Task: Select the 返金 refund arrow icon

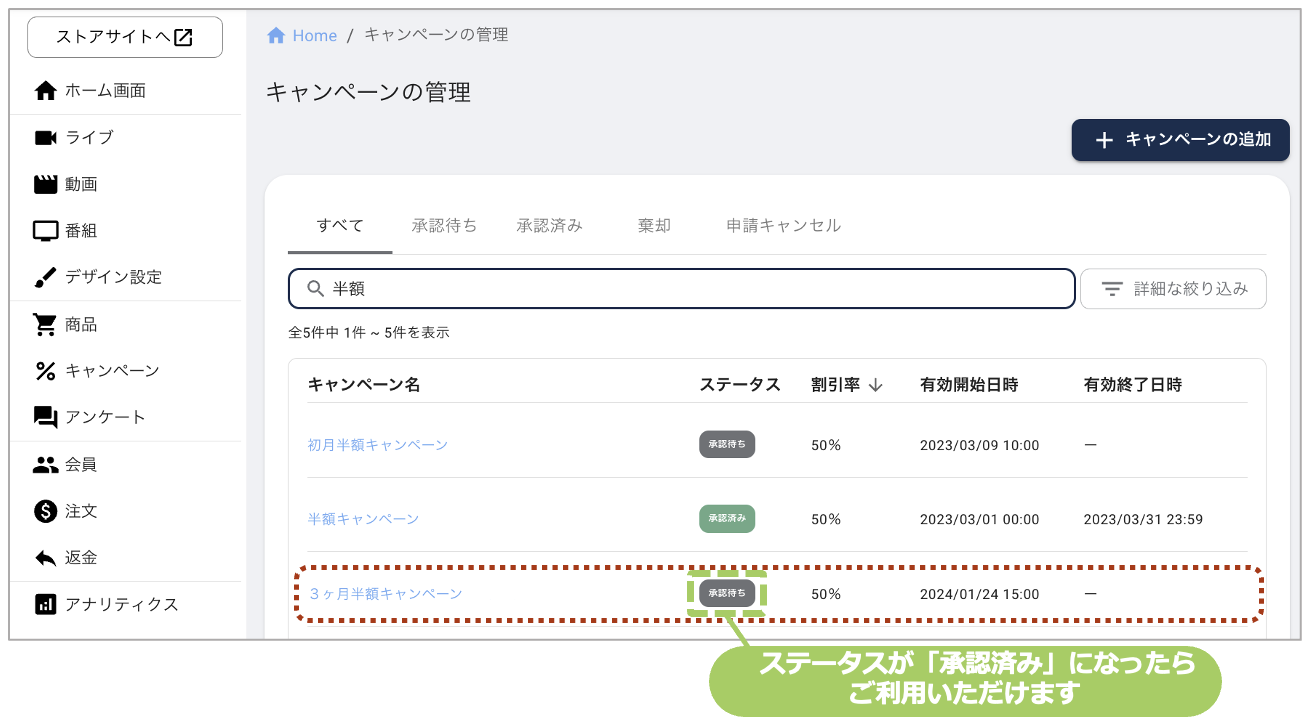Action: coord(45,558)
